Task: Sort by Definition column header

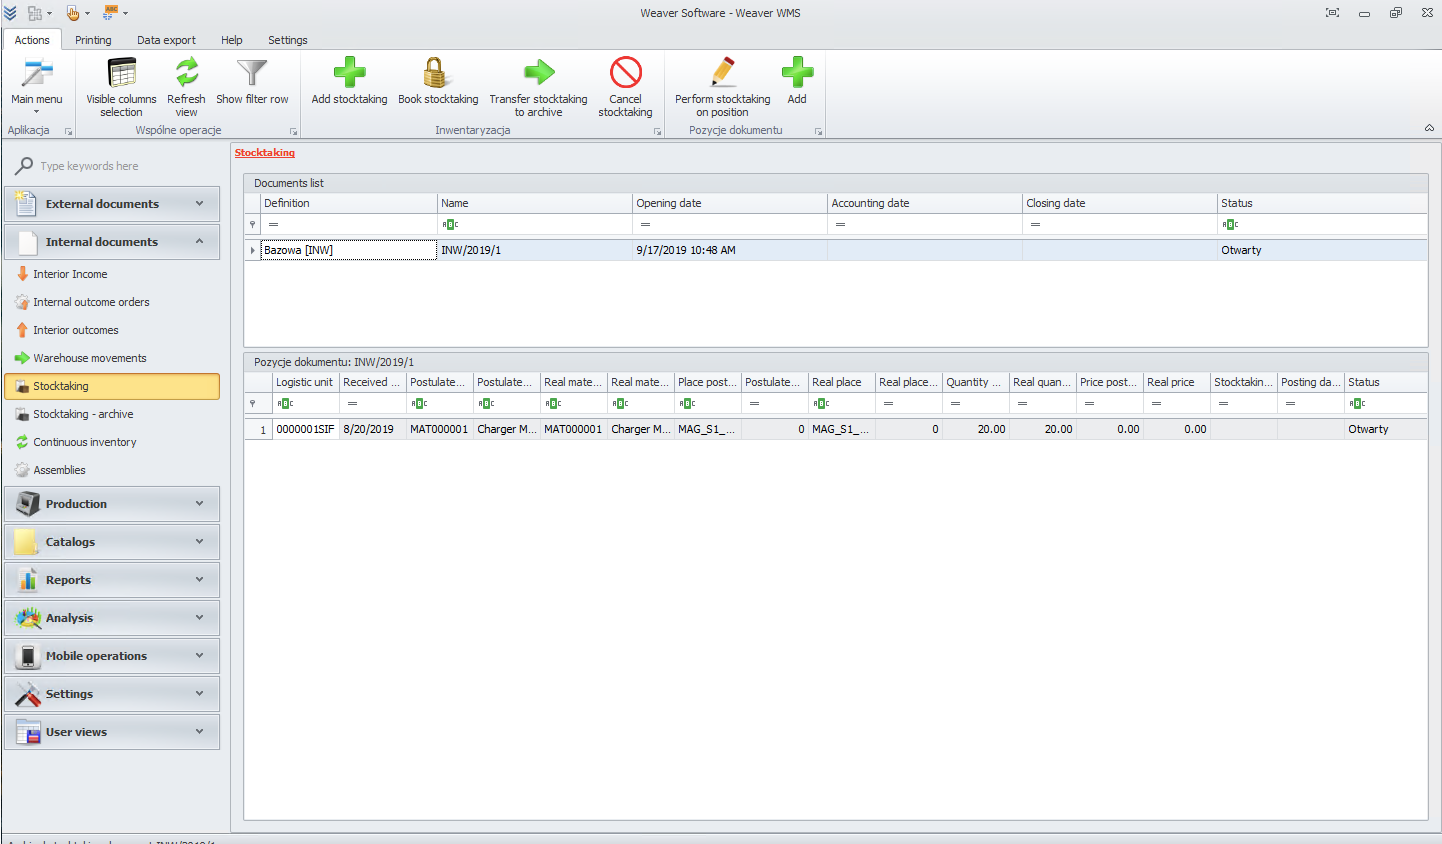Action: [348, 203]
